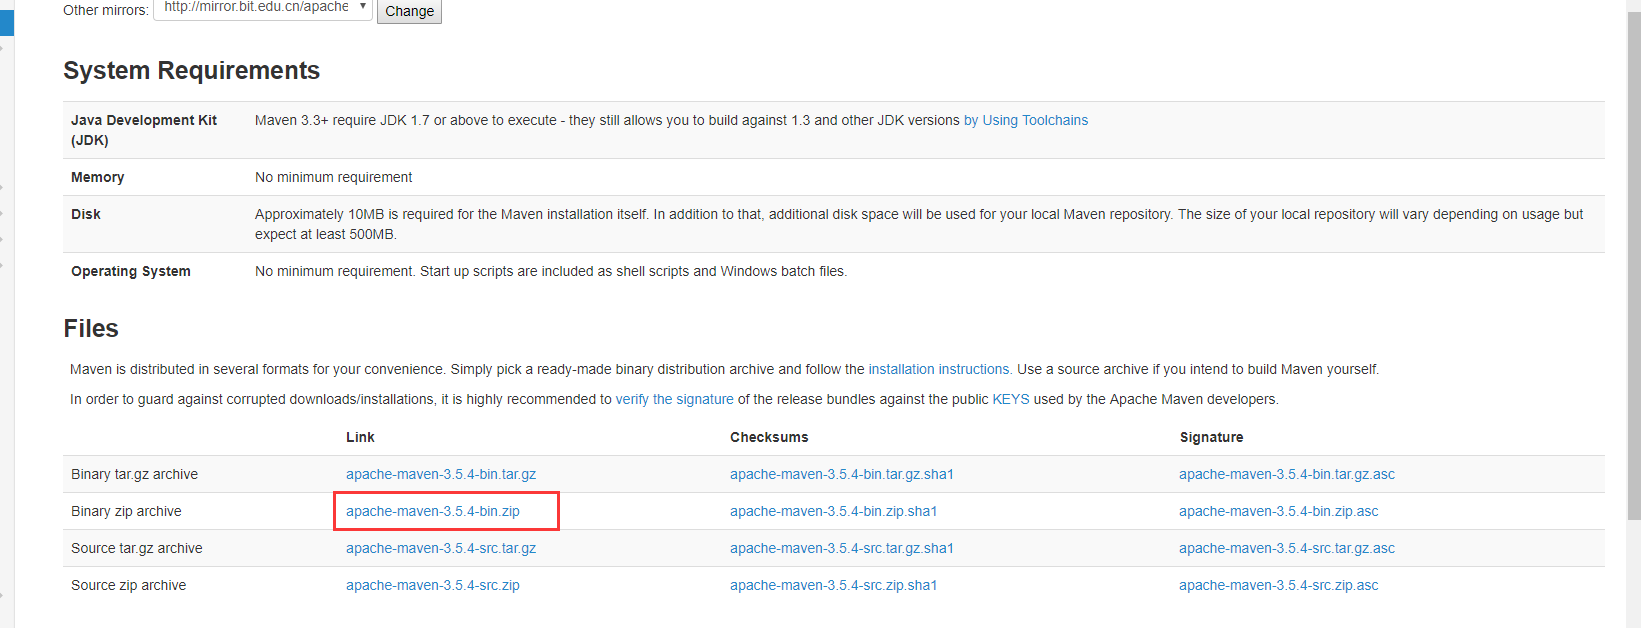Download apache-maven-3.5.4-bin.tar.gz archive

coord(441,474)
